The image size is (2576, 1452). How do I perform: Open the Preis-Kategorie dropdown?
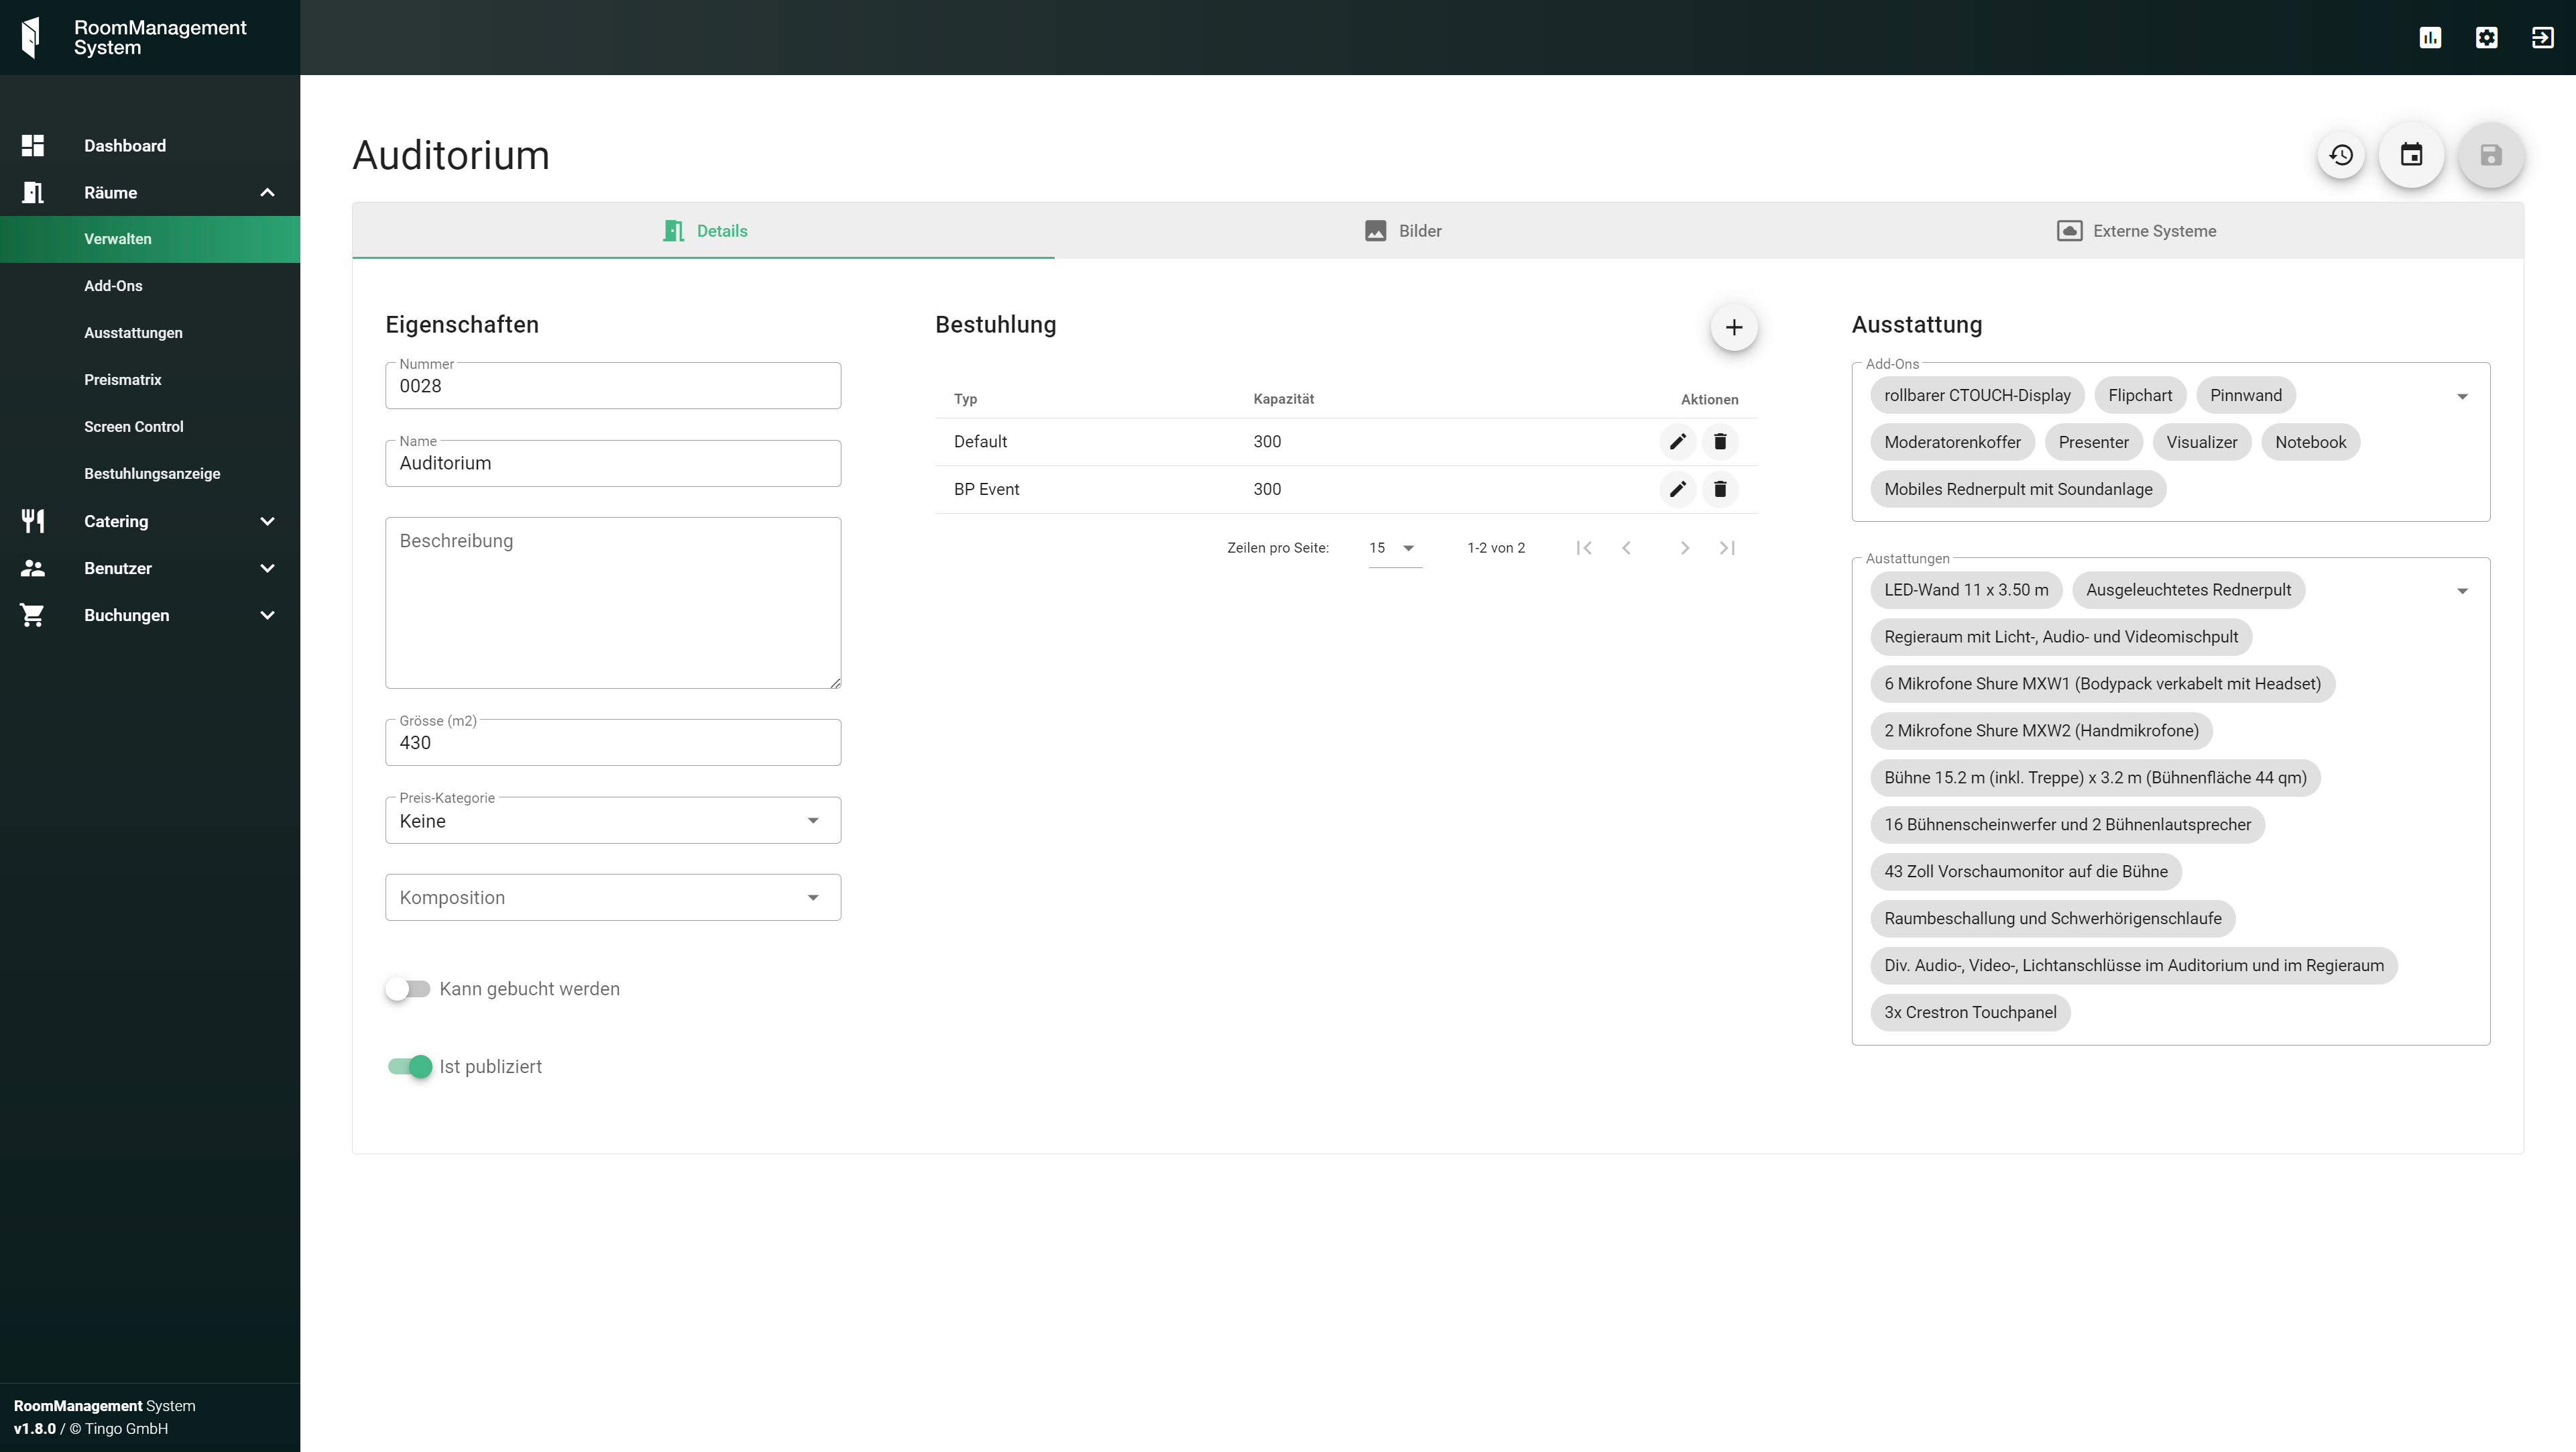coord(612,820)
